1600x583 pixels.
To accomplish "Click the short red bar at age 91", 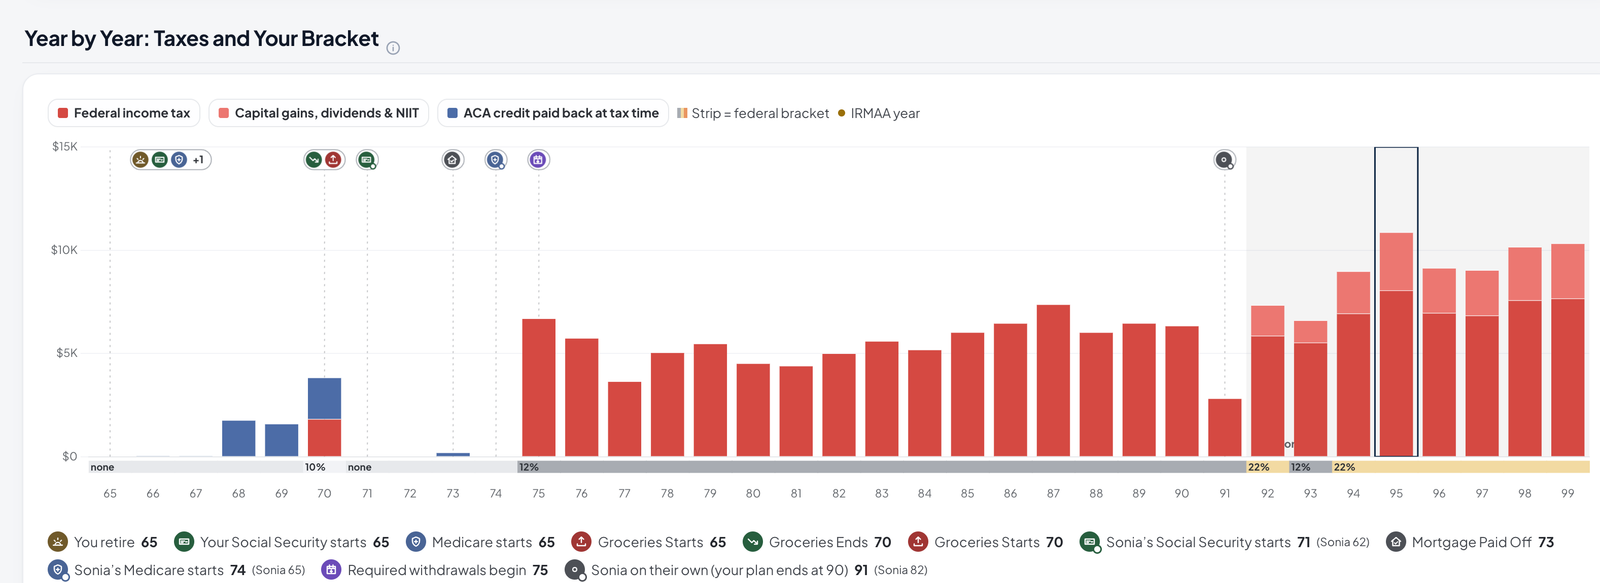I will (x=1225, y=428).
